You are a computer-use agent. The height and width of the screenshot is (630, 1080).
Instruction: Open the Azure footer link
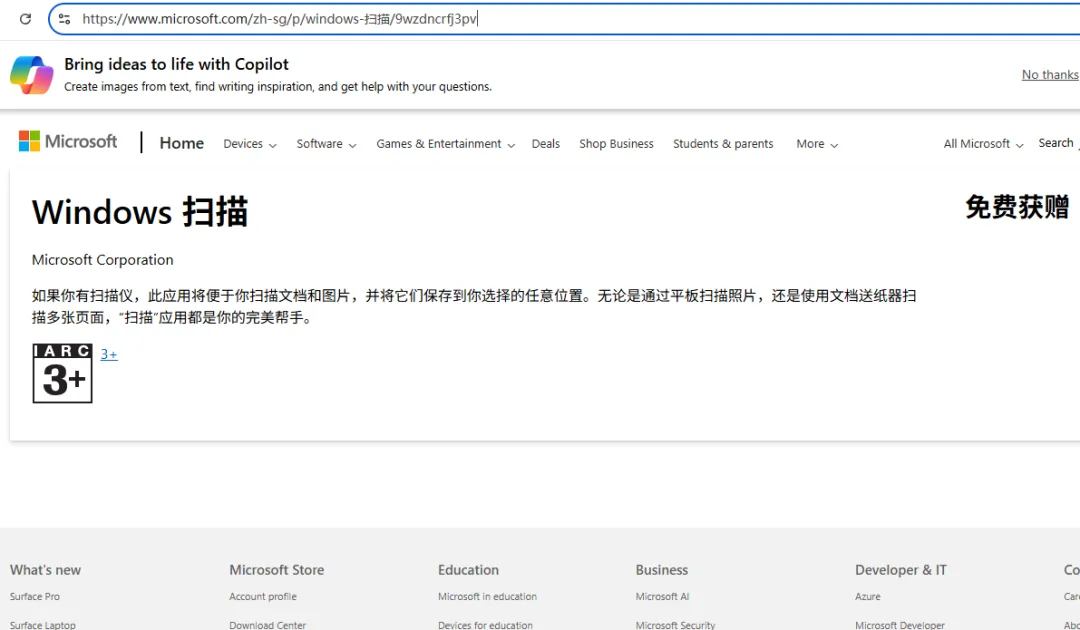[x=868, y=596]
